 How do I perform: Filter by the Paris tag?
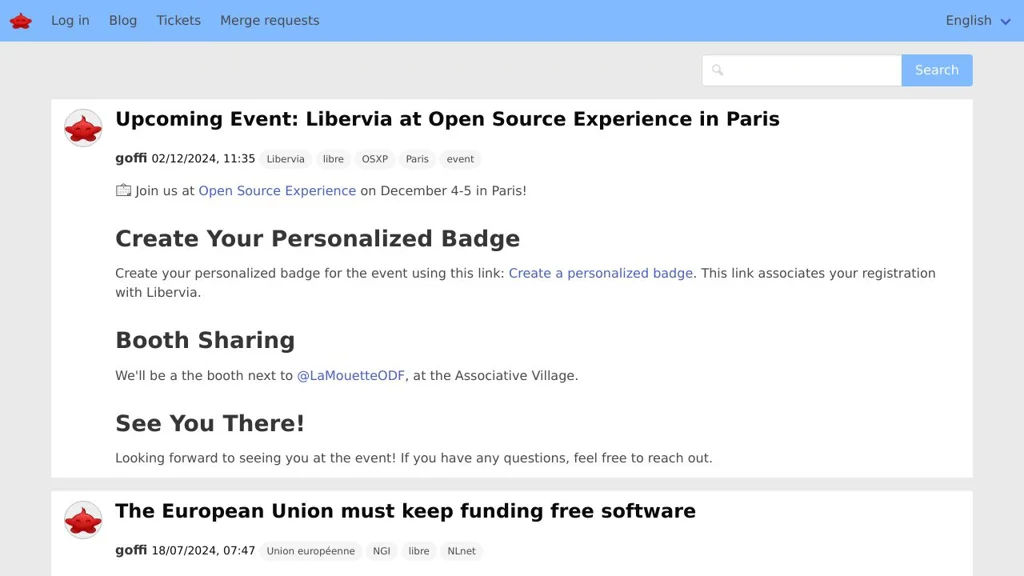click(417, 159)
